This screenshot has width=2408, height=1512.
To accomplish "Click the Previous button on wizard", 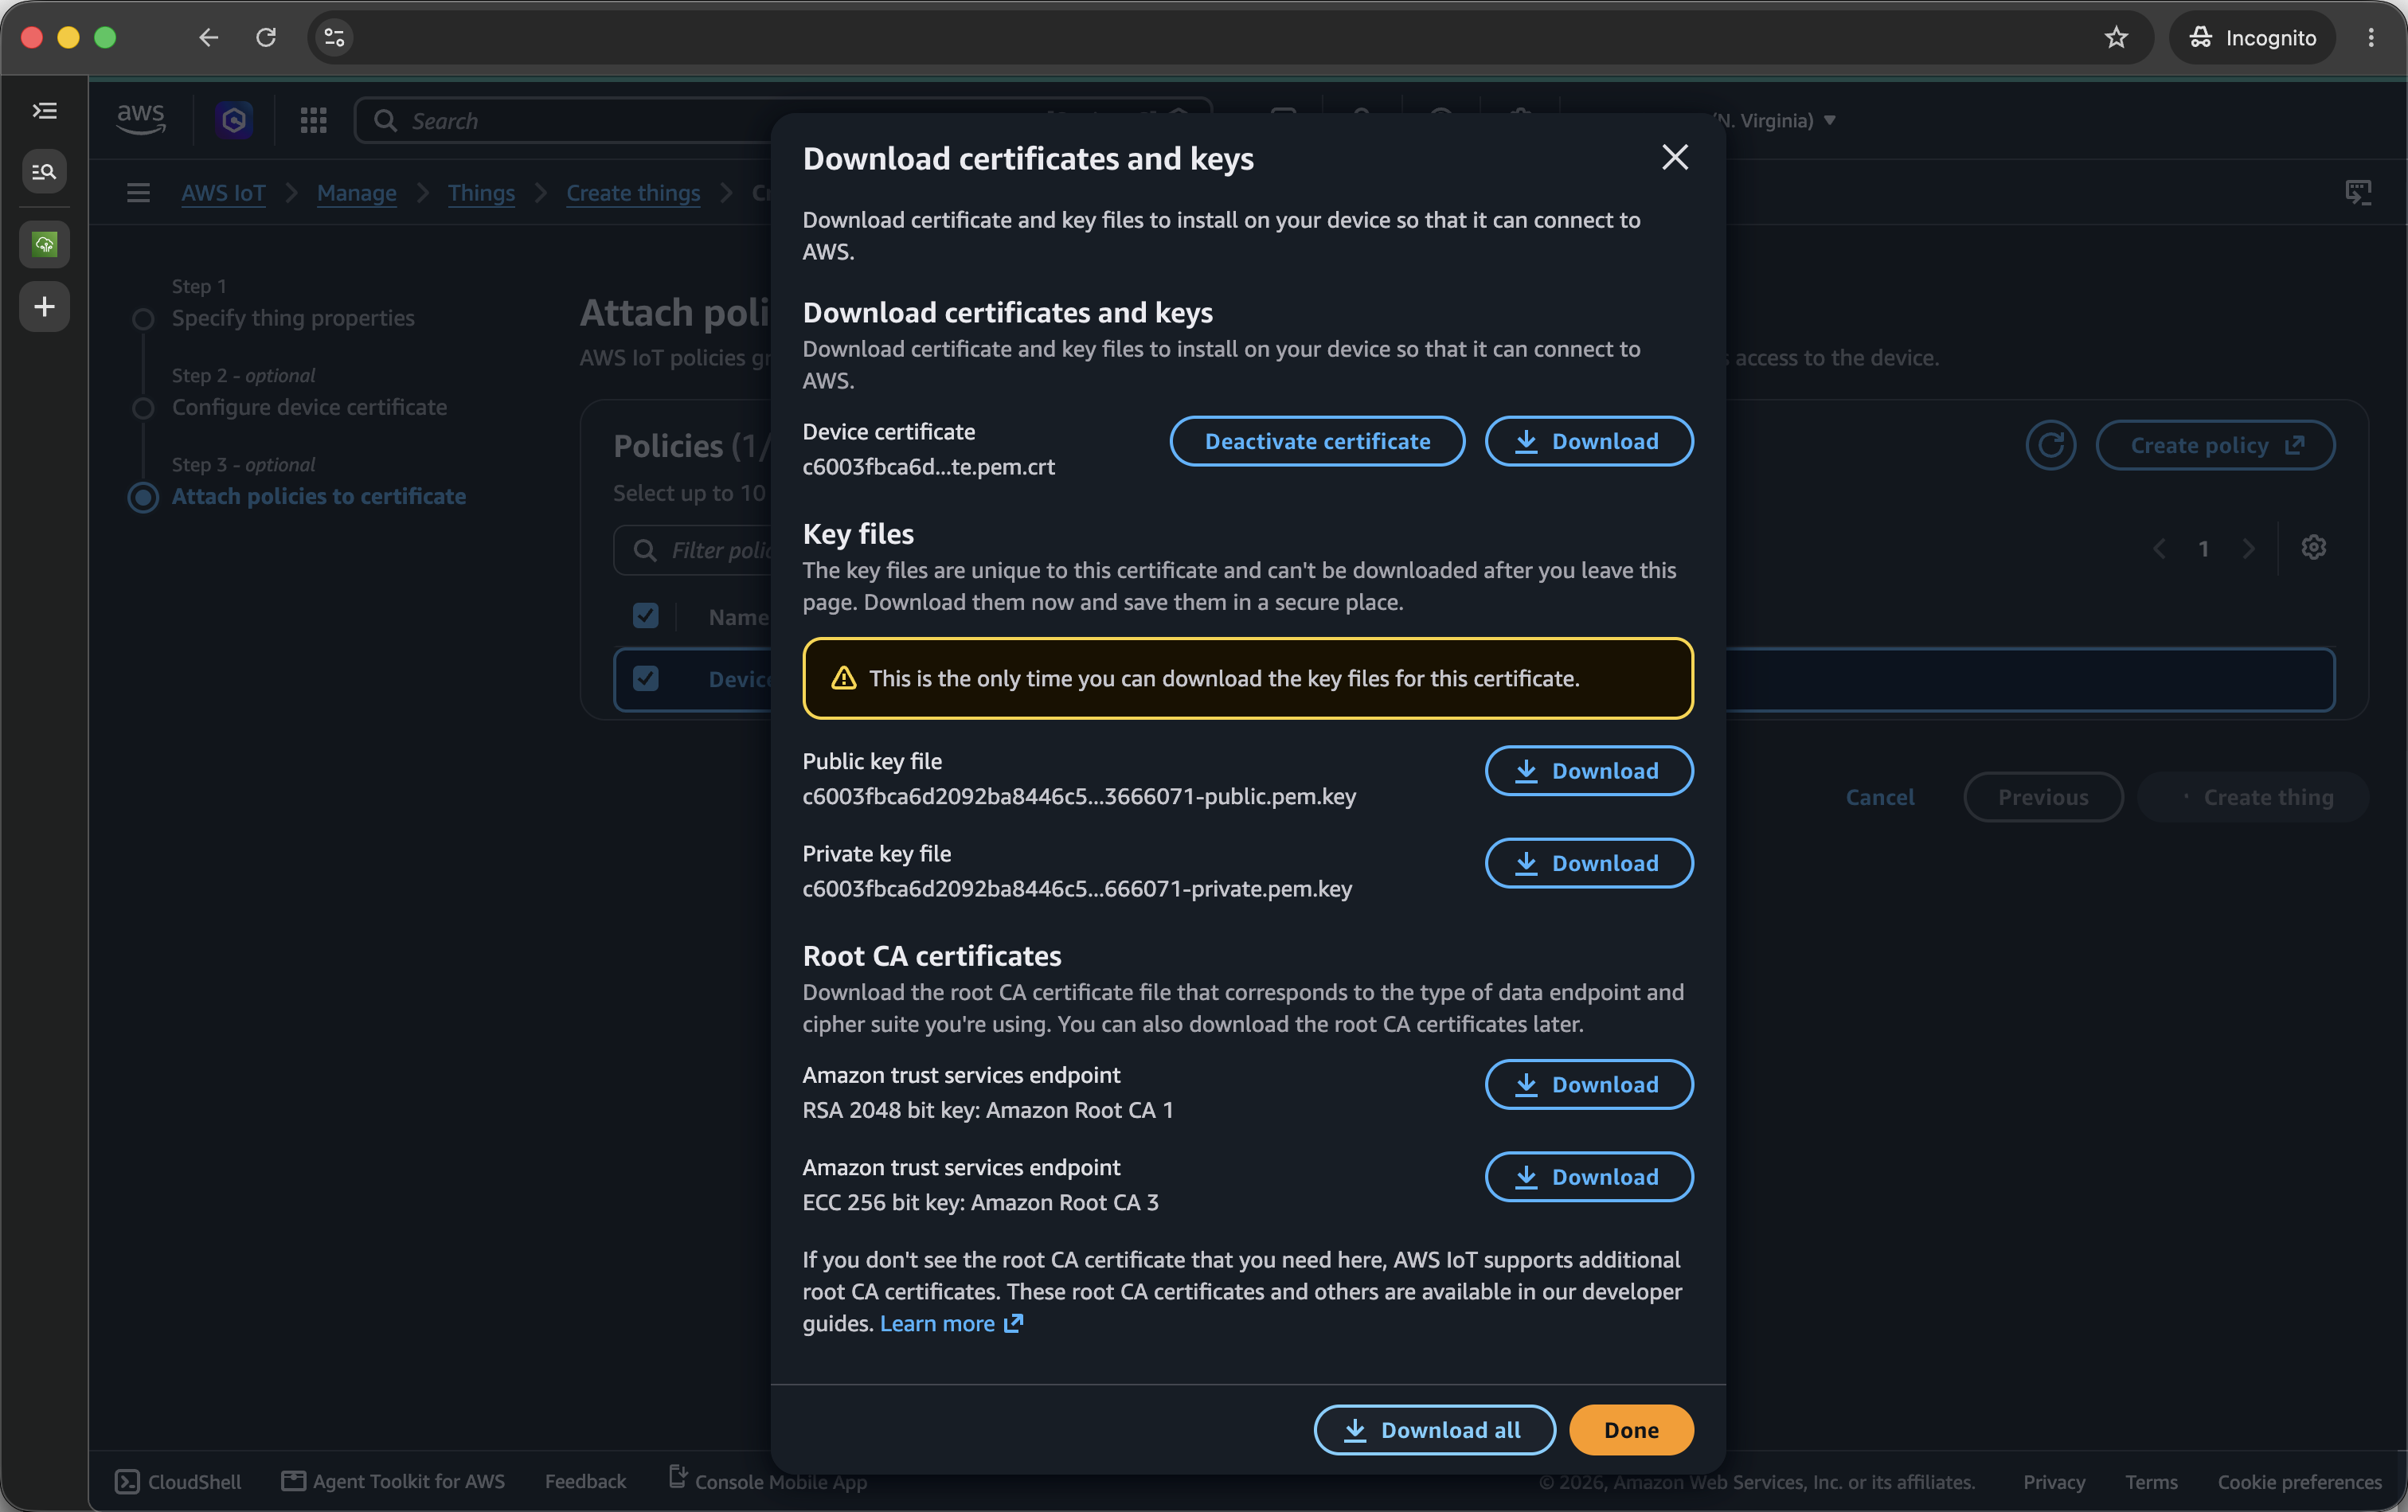I will [x=2043, y=797].
